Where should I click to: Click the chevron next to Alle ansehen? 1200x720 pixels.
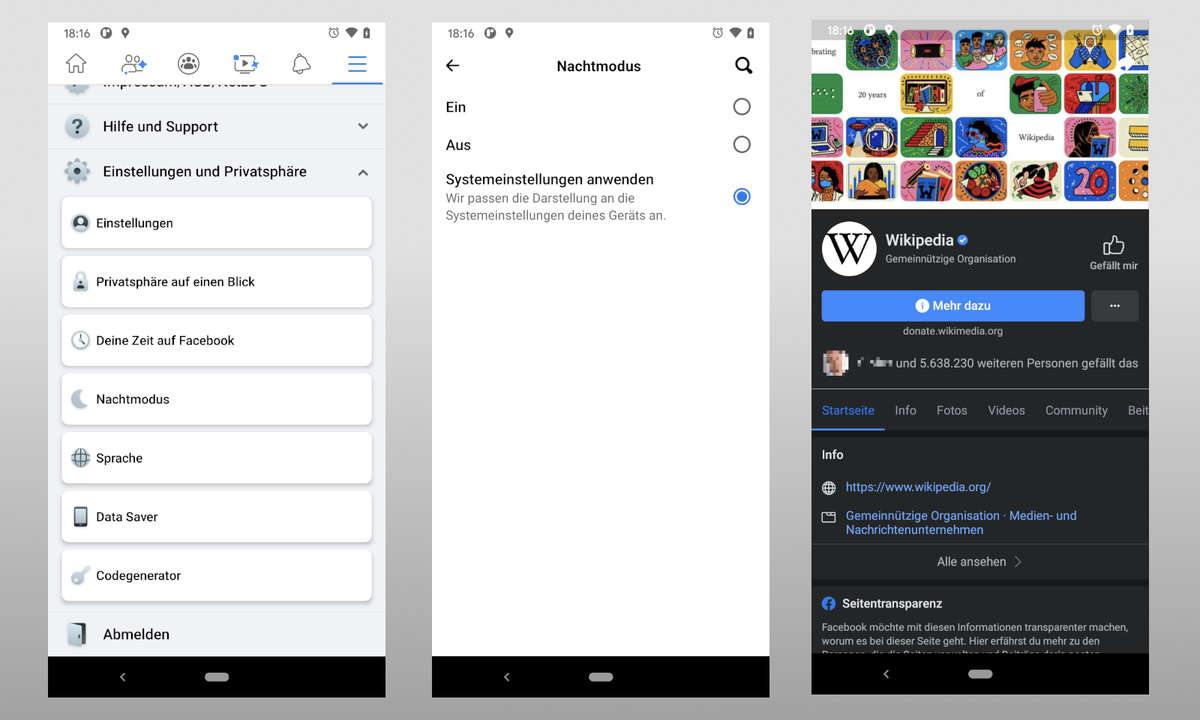tap(1018, 562)
